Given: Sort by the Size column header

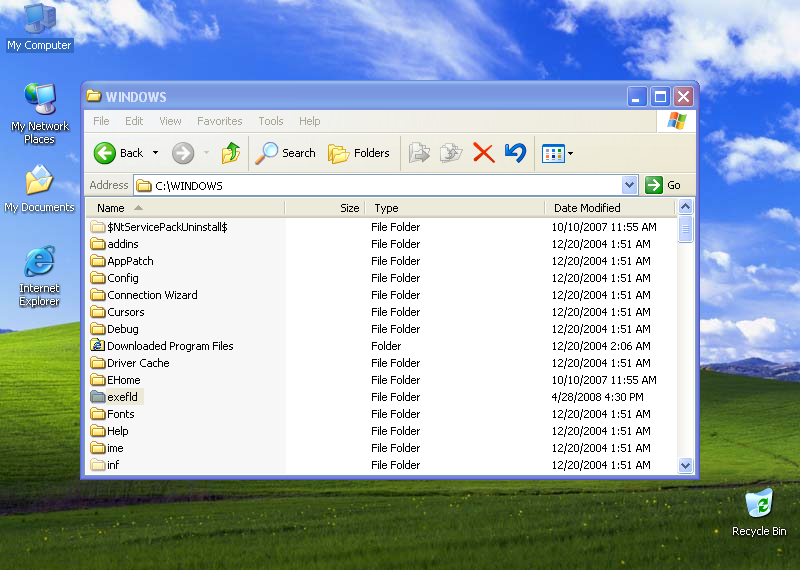Looking at the screenshot, I should [325, 208].
